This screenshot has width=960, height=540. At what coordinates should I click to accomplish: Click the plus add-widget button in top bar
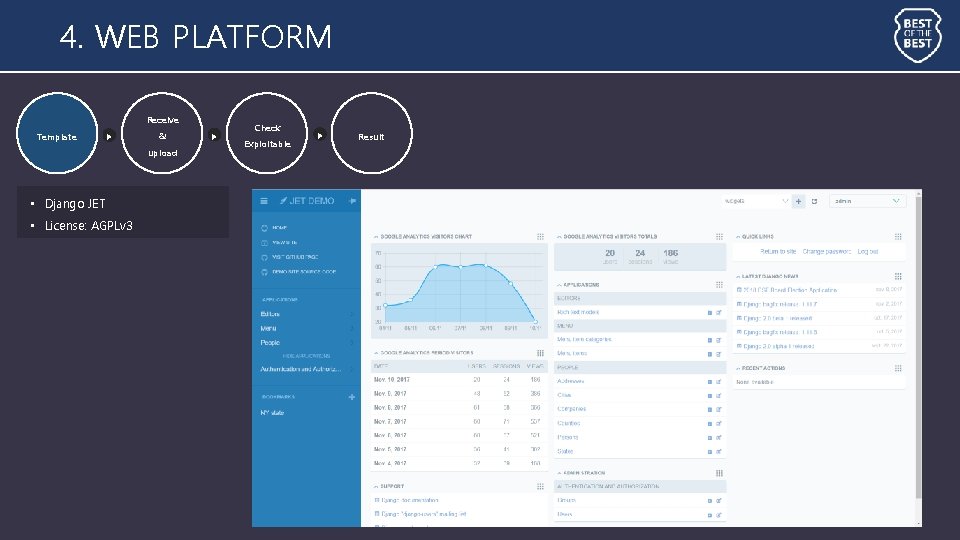pos(798,201)
